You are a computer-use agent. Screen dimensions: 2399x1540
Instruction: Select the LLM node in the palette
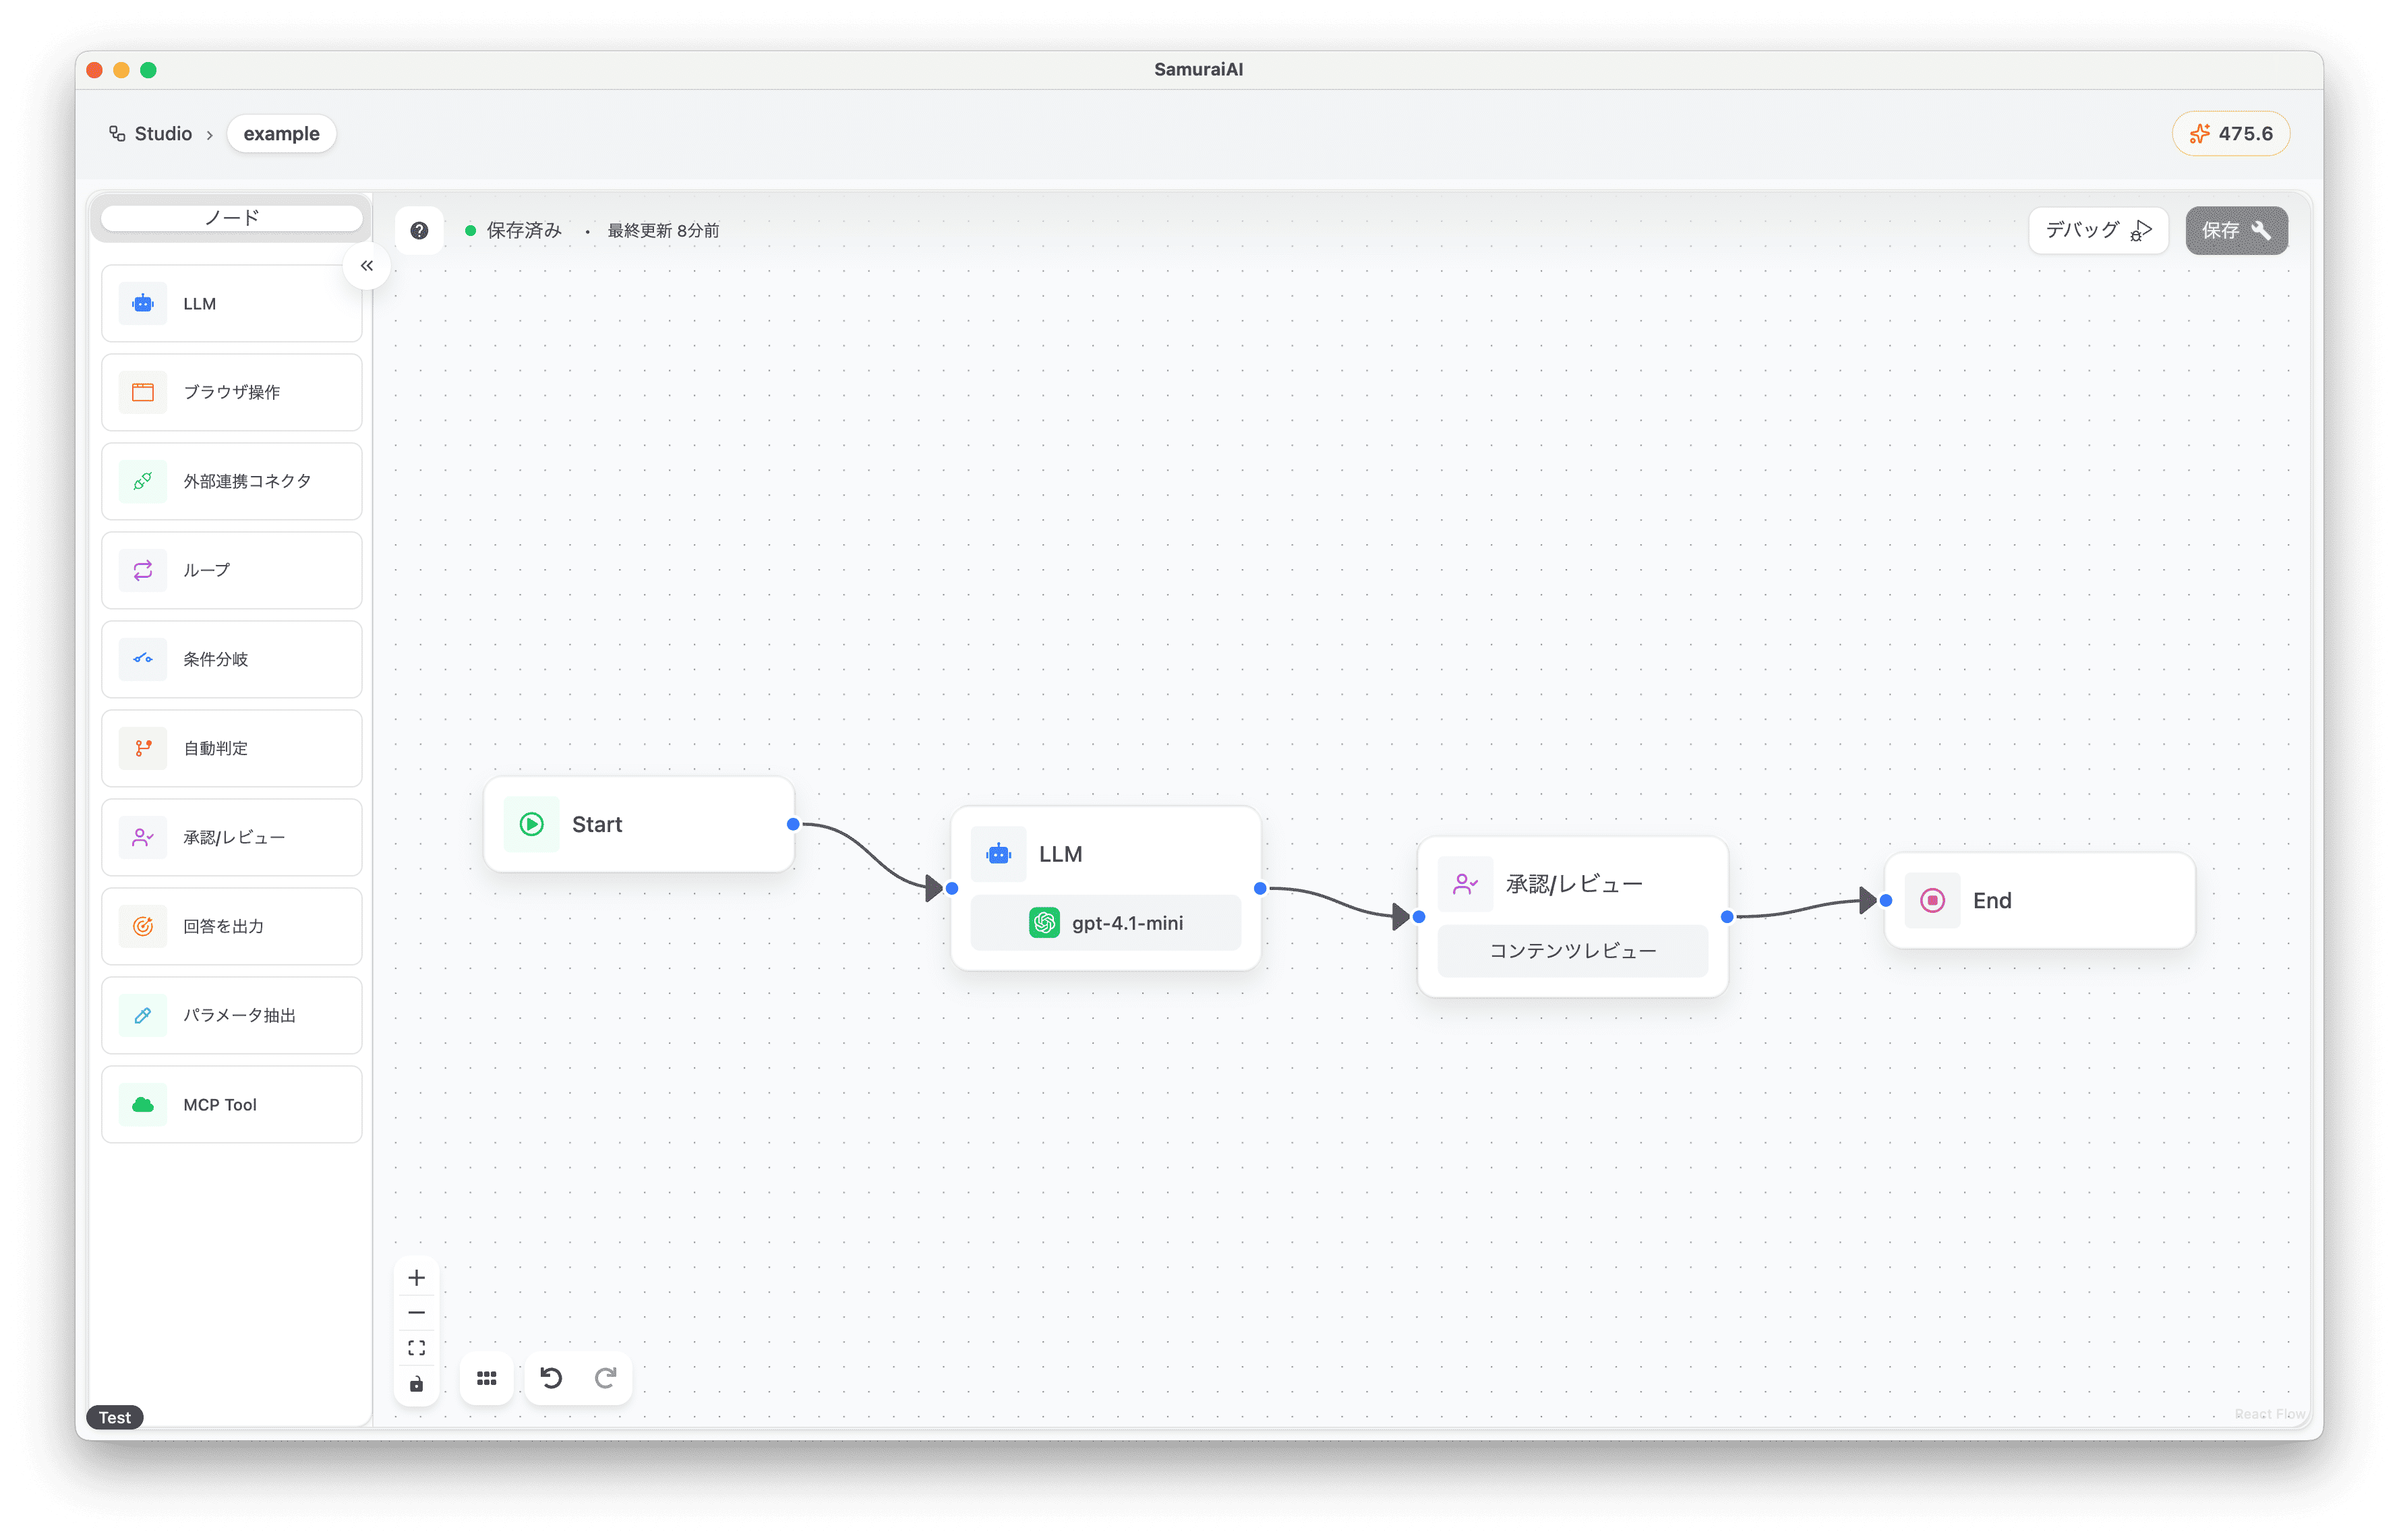point(231,304)
